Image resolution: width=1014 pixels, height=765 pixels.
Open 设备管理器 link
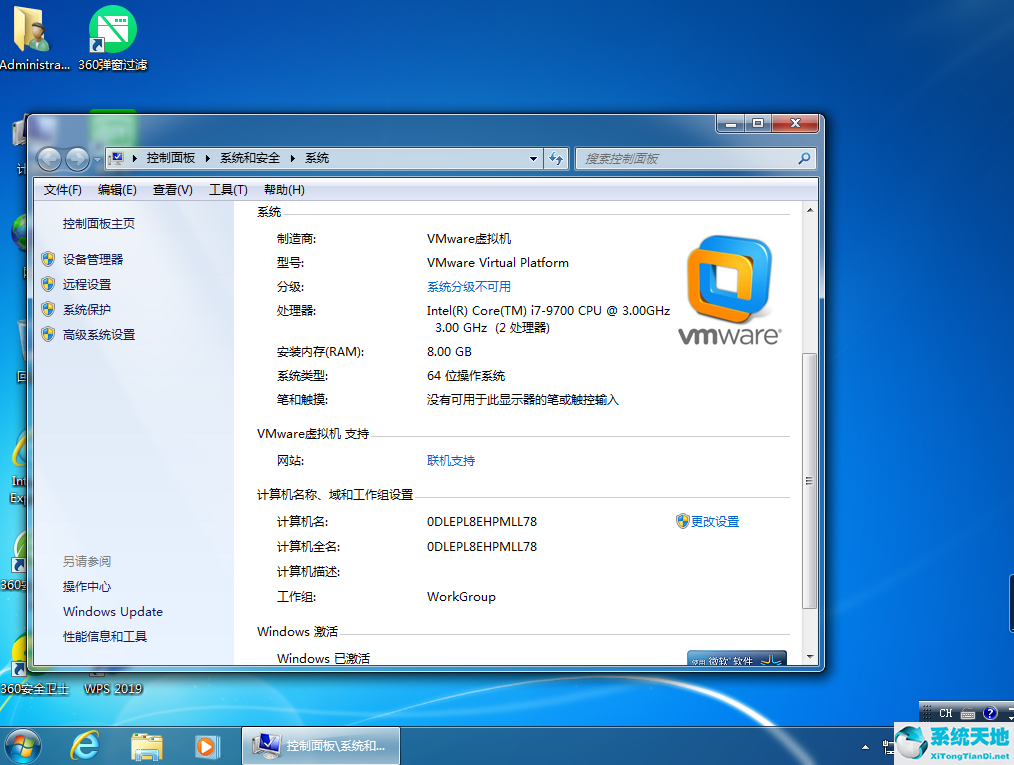pyautogui.click(x=93, y=259)
